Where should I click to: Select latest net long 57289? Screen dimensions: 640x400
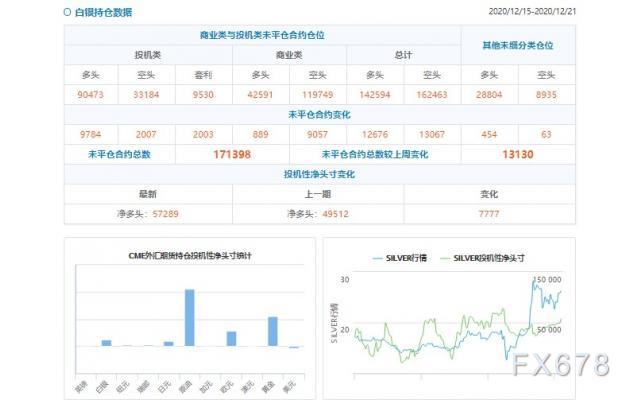click(x=165, y=214)
